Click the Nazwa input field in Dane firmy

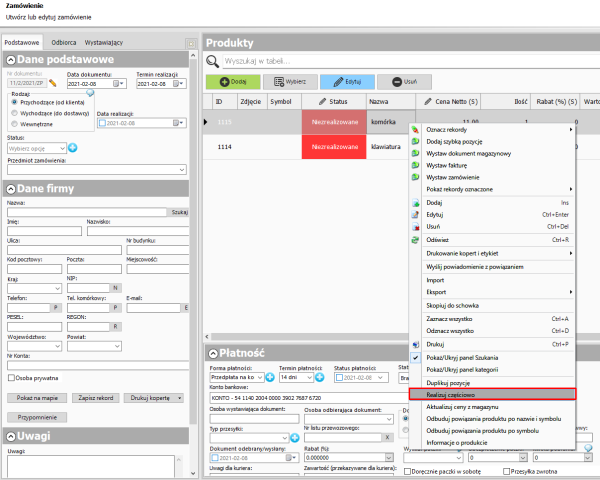point(87,212)
